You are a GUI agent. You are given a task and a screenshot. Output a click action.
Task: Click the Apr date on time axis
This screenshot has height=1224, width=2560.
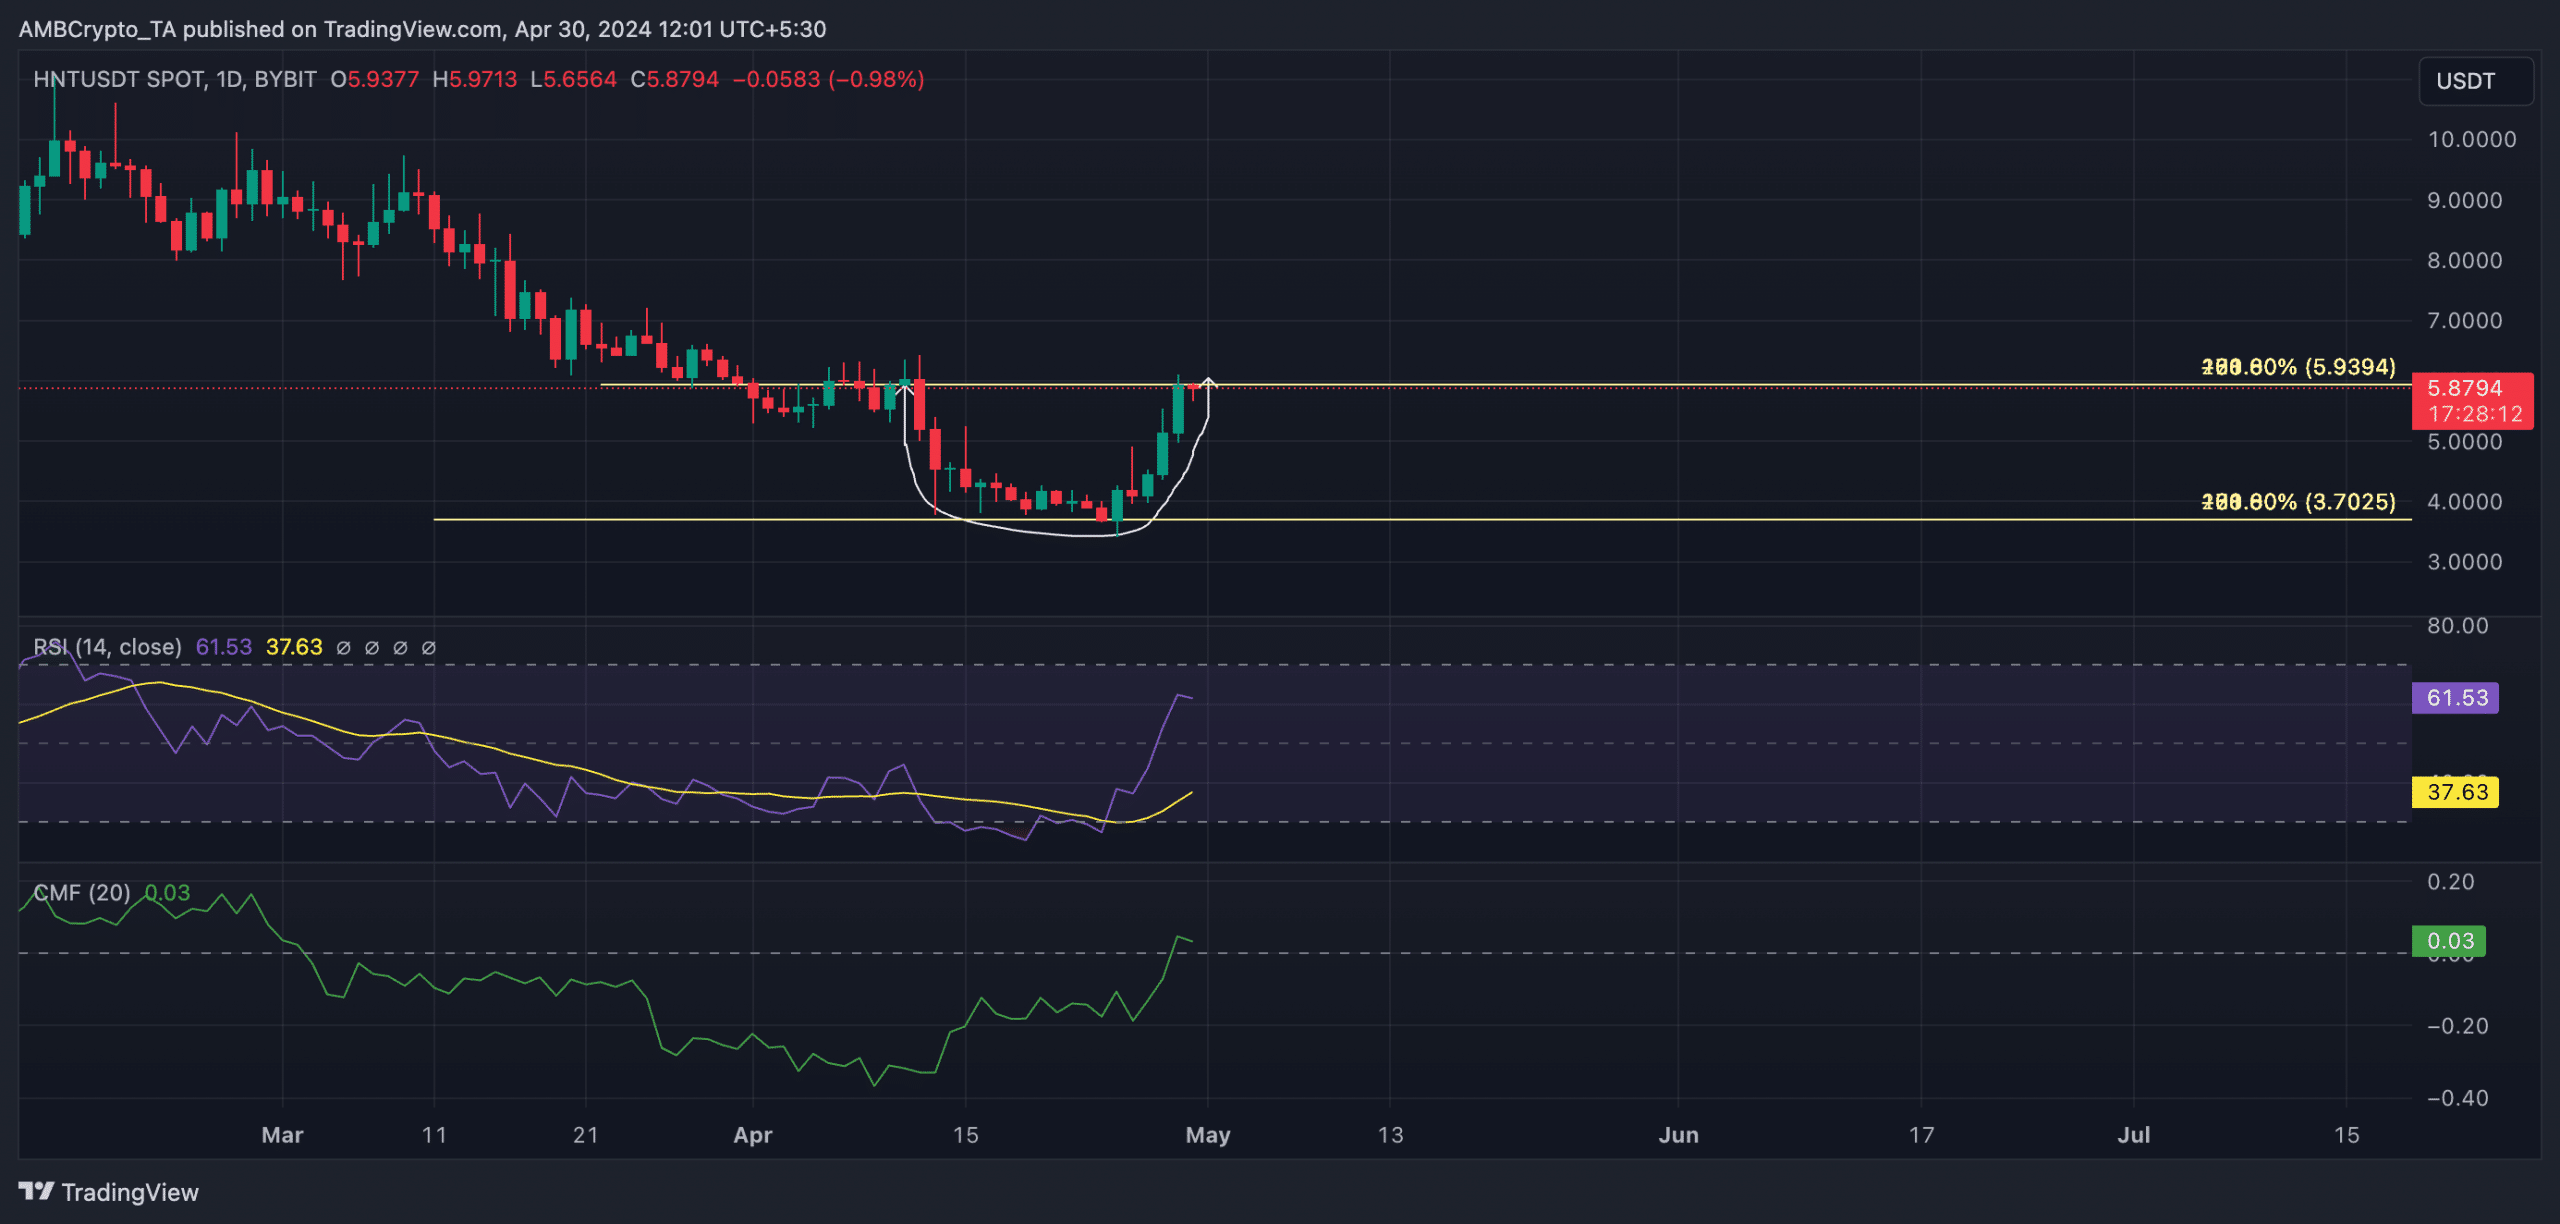pos(753,1135)
